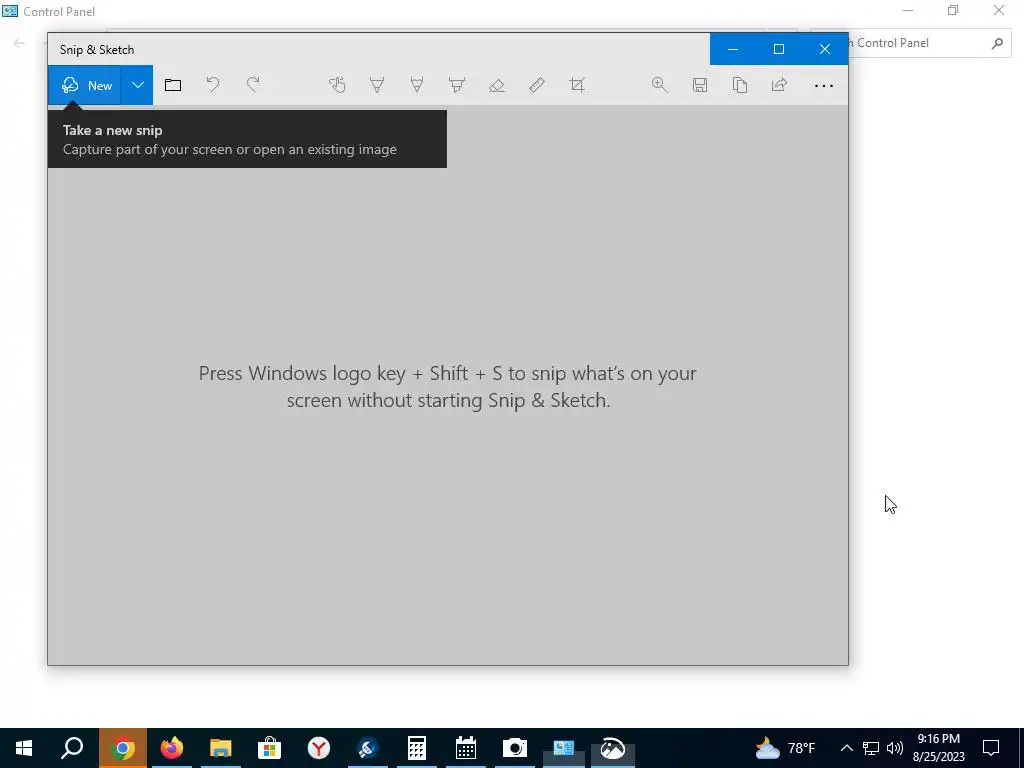Restore down the Control Panel window
The image size is (1024, 768).
pyautogui.click(x=953, y=10)
